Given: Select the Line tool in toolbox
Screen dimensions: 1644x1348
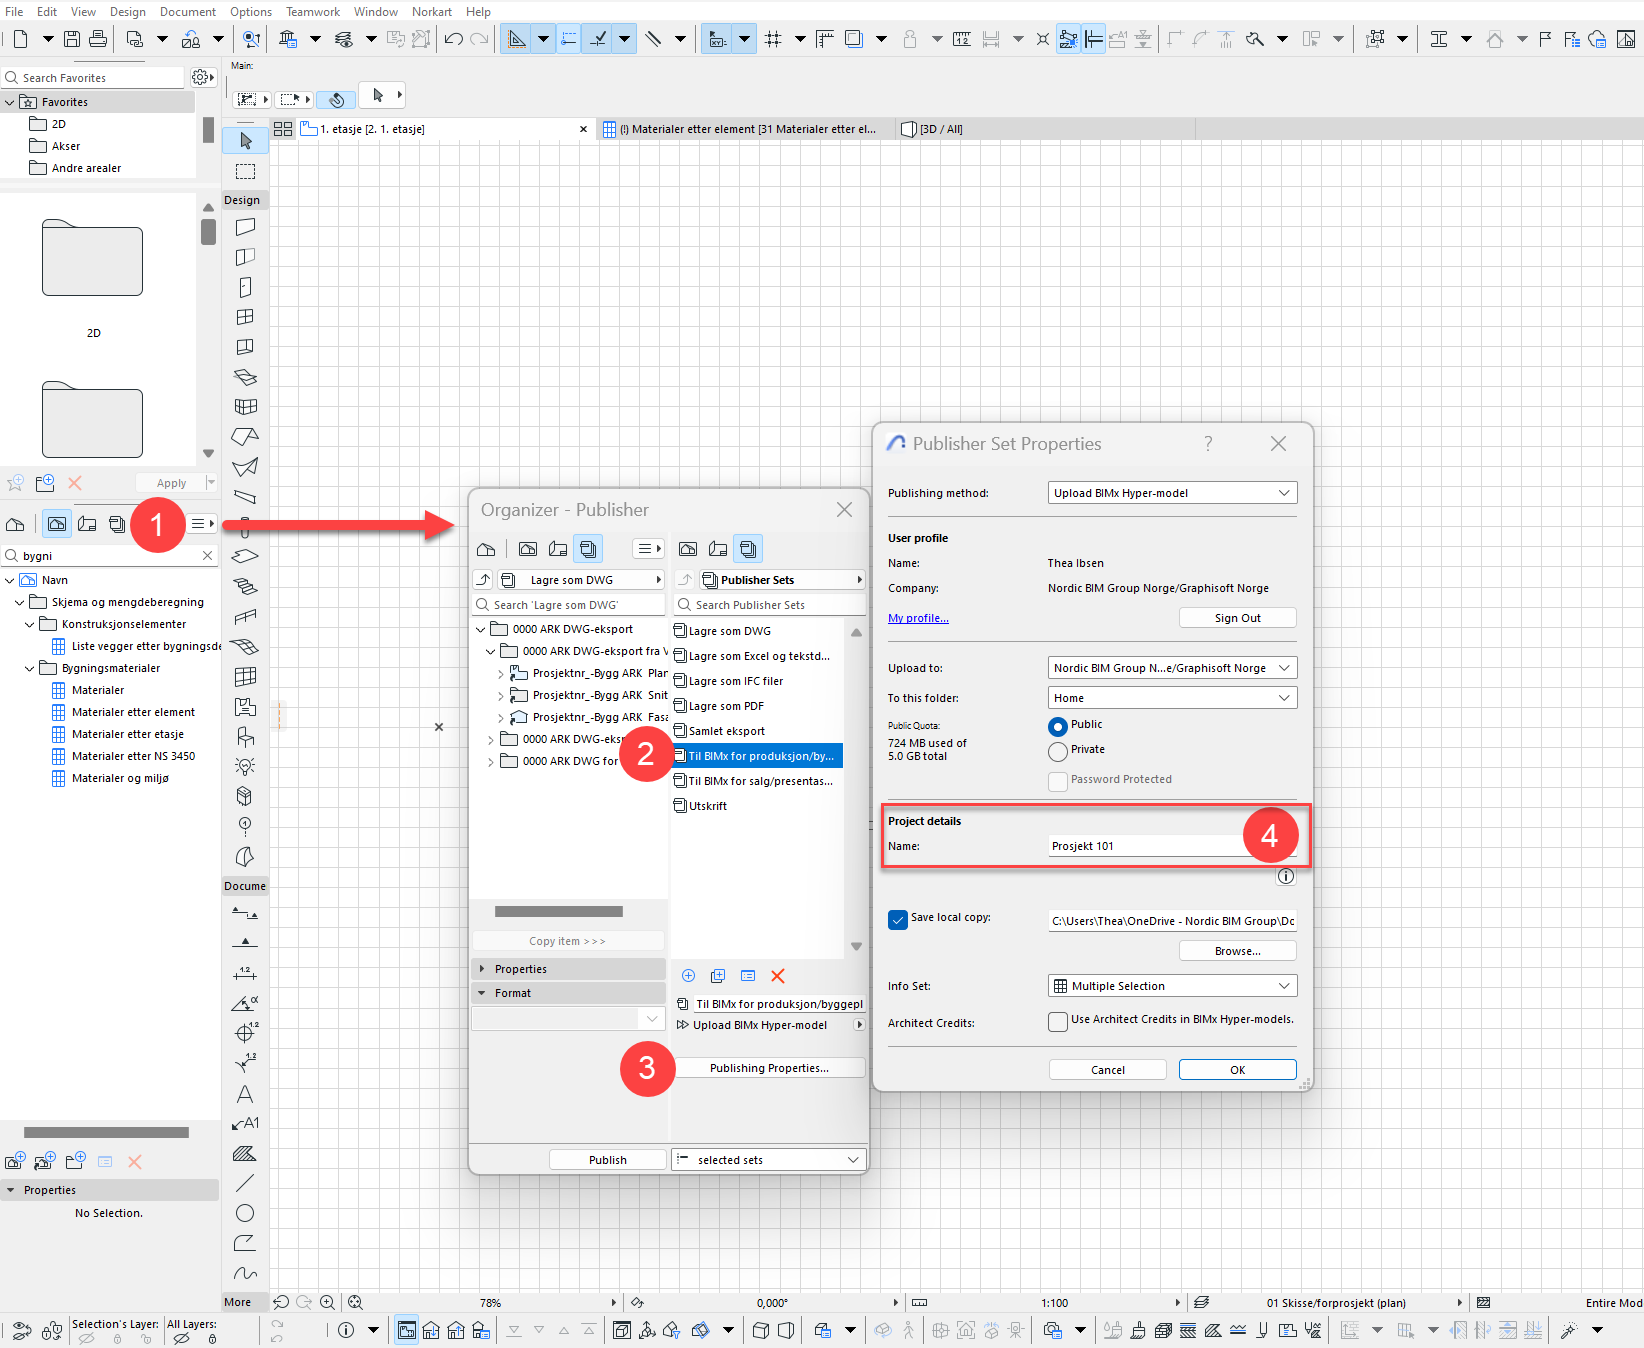Looking at the screenshot, I should tap(245, 1183).
